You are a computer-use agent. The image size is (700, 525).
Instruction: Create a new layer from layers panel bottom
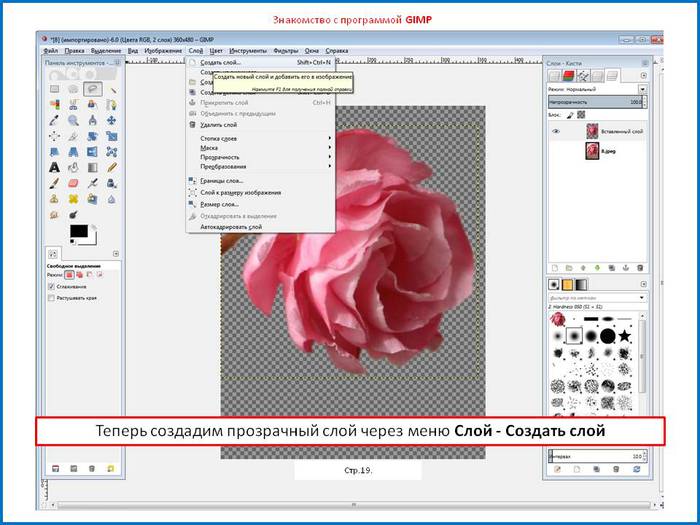555,268
